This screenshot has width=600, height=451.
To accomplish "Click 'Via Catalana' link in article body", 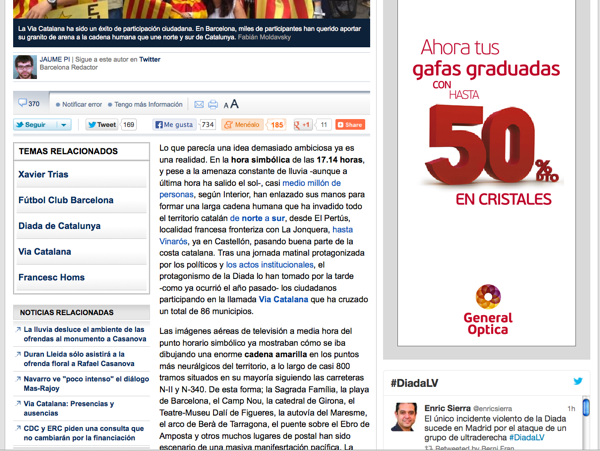I will click(284, 300).
